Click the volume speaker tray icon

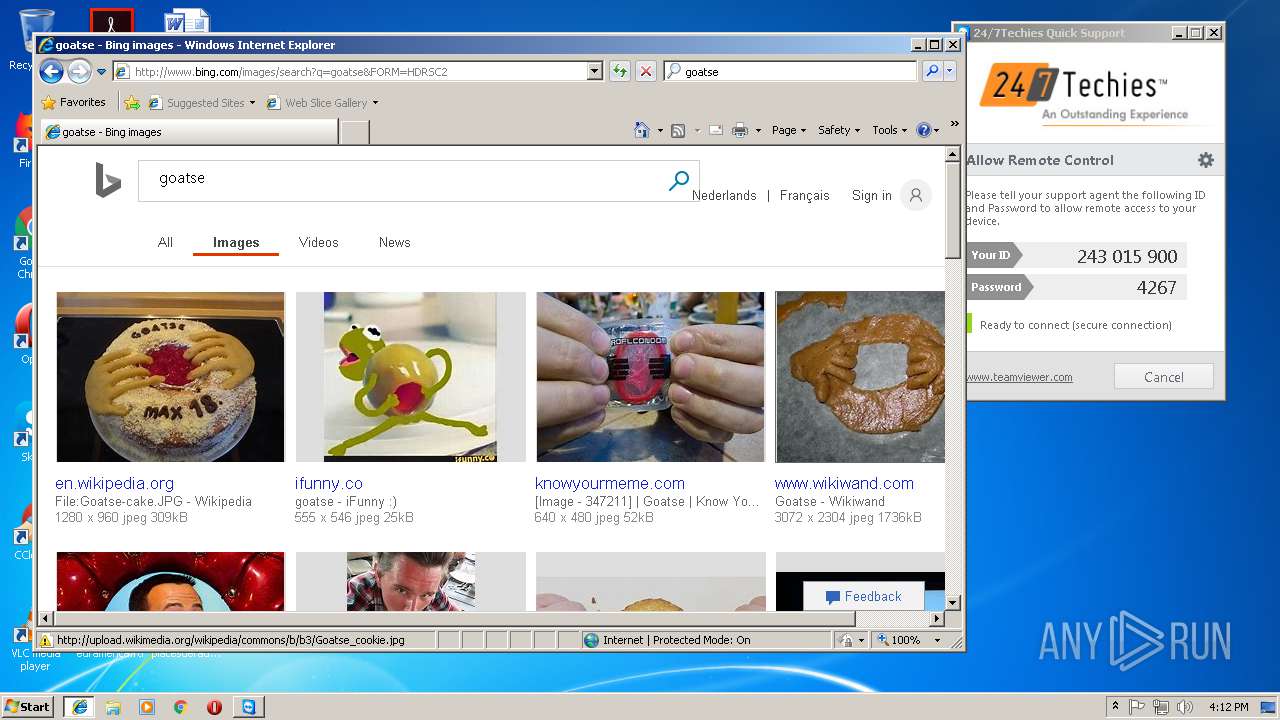pos(1185,707)
